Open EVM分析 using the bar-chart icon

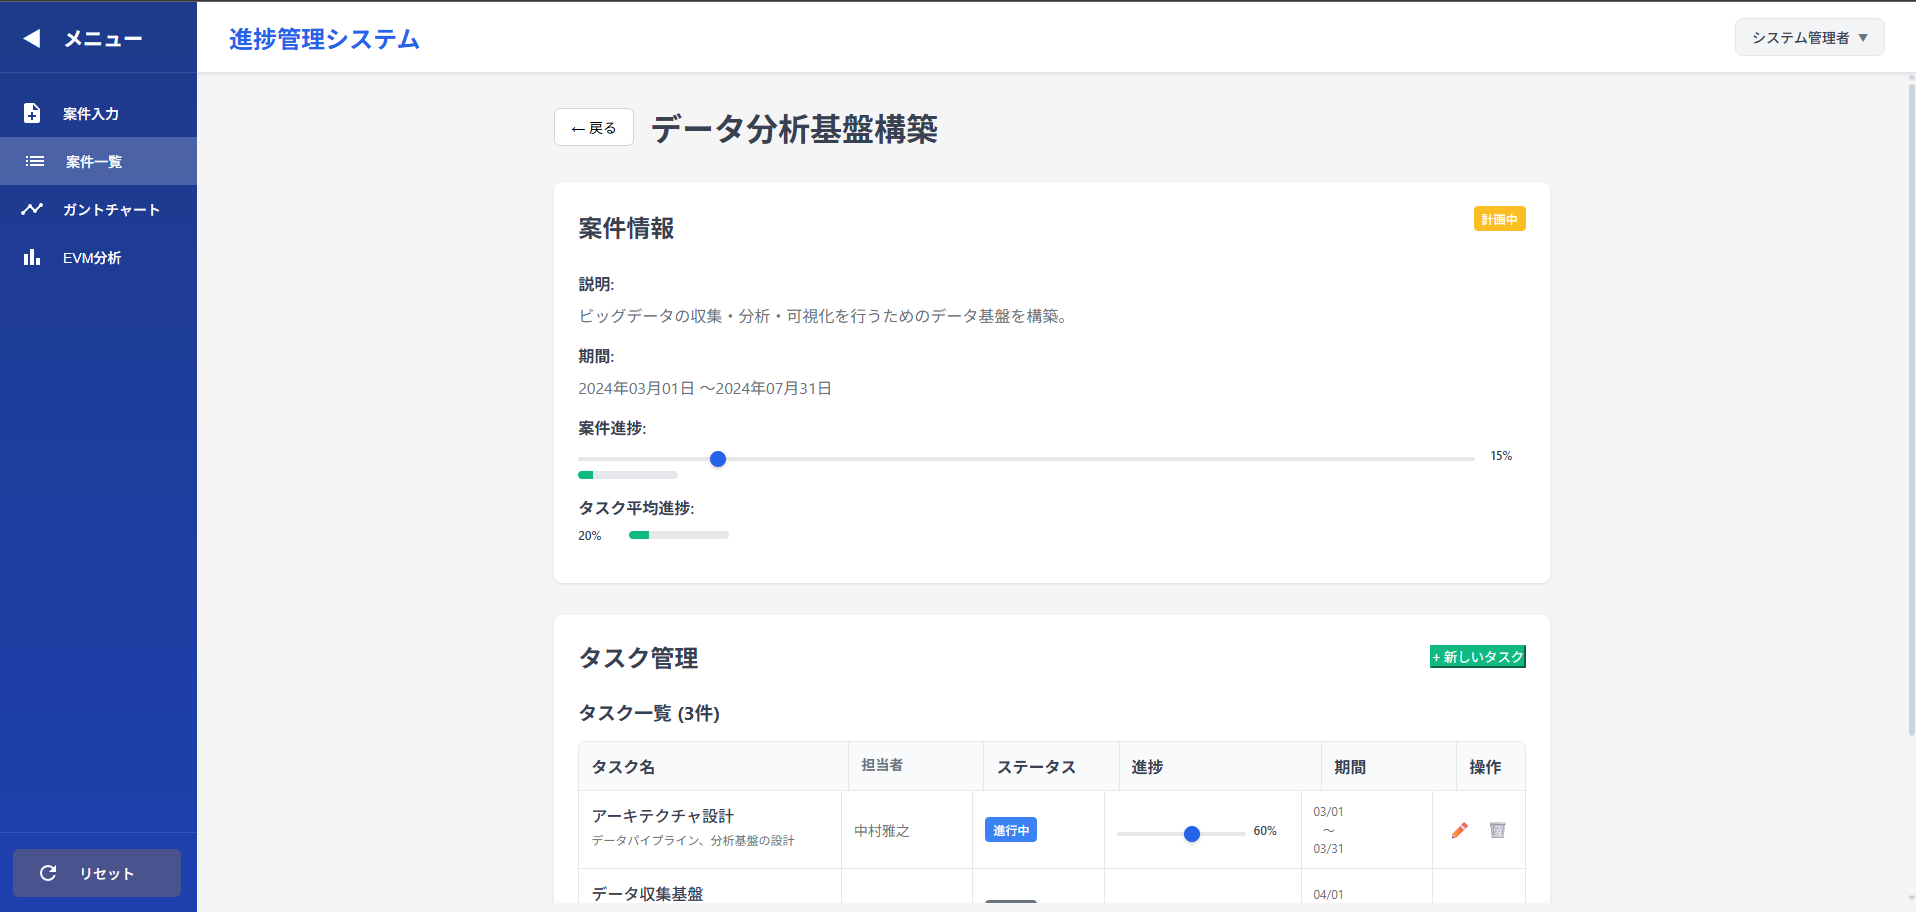(31, 257)
